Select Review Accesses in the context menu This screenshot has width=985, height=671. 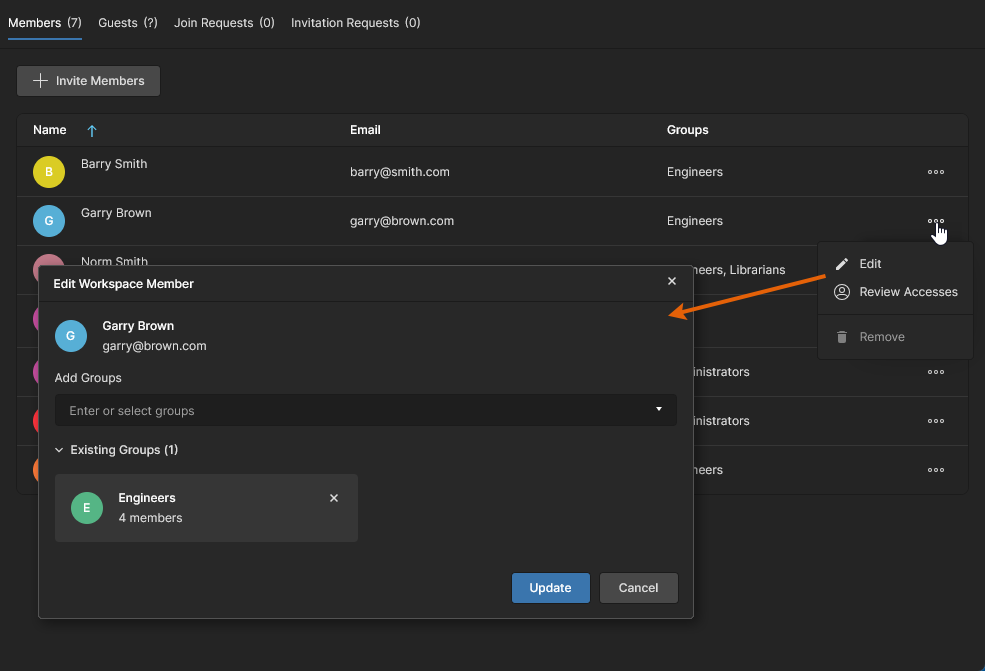[x=908, y=292]
